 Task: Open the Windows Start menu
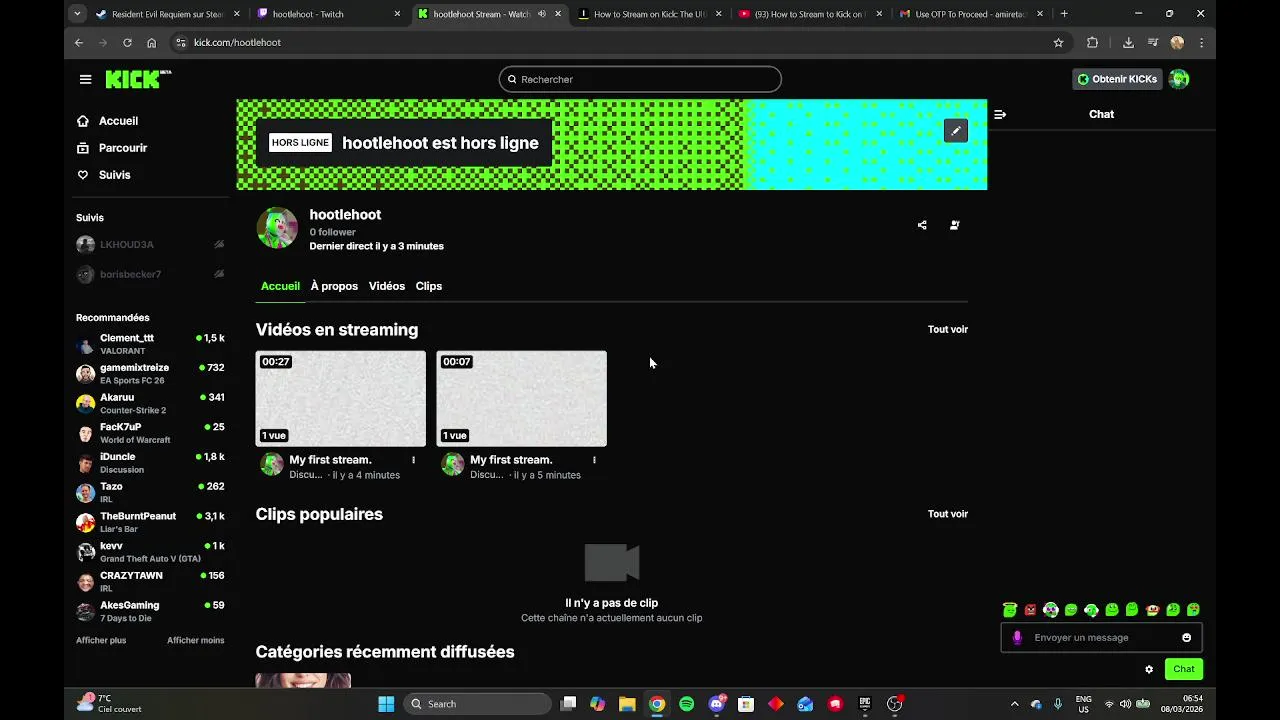click(x=386, y=704)
